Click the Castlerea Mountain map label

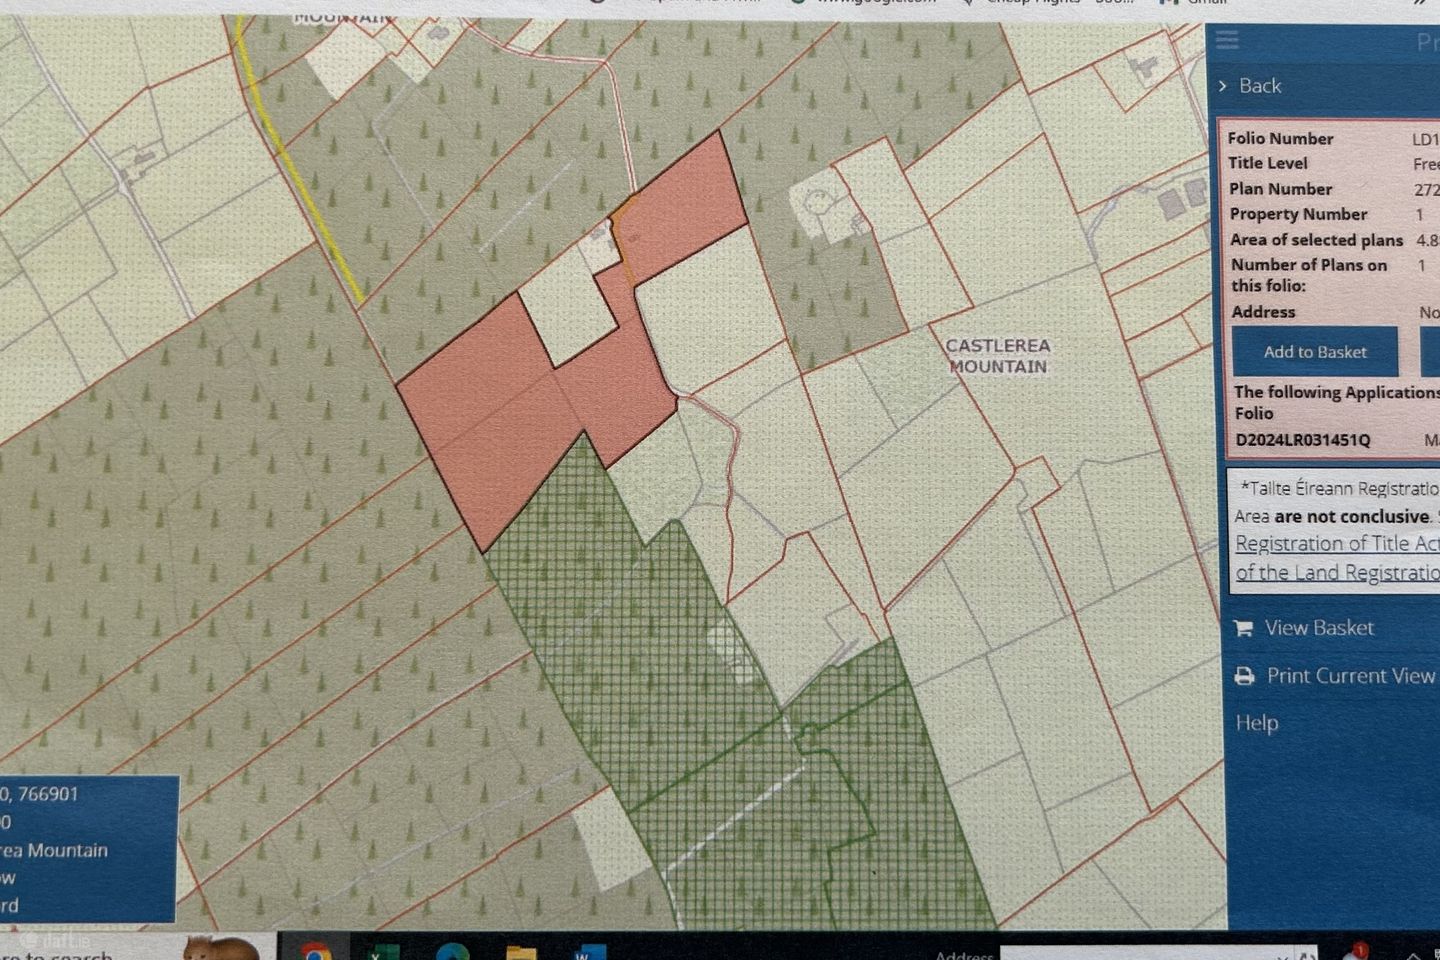[x=997, y=356]
